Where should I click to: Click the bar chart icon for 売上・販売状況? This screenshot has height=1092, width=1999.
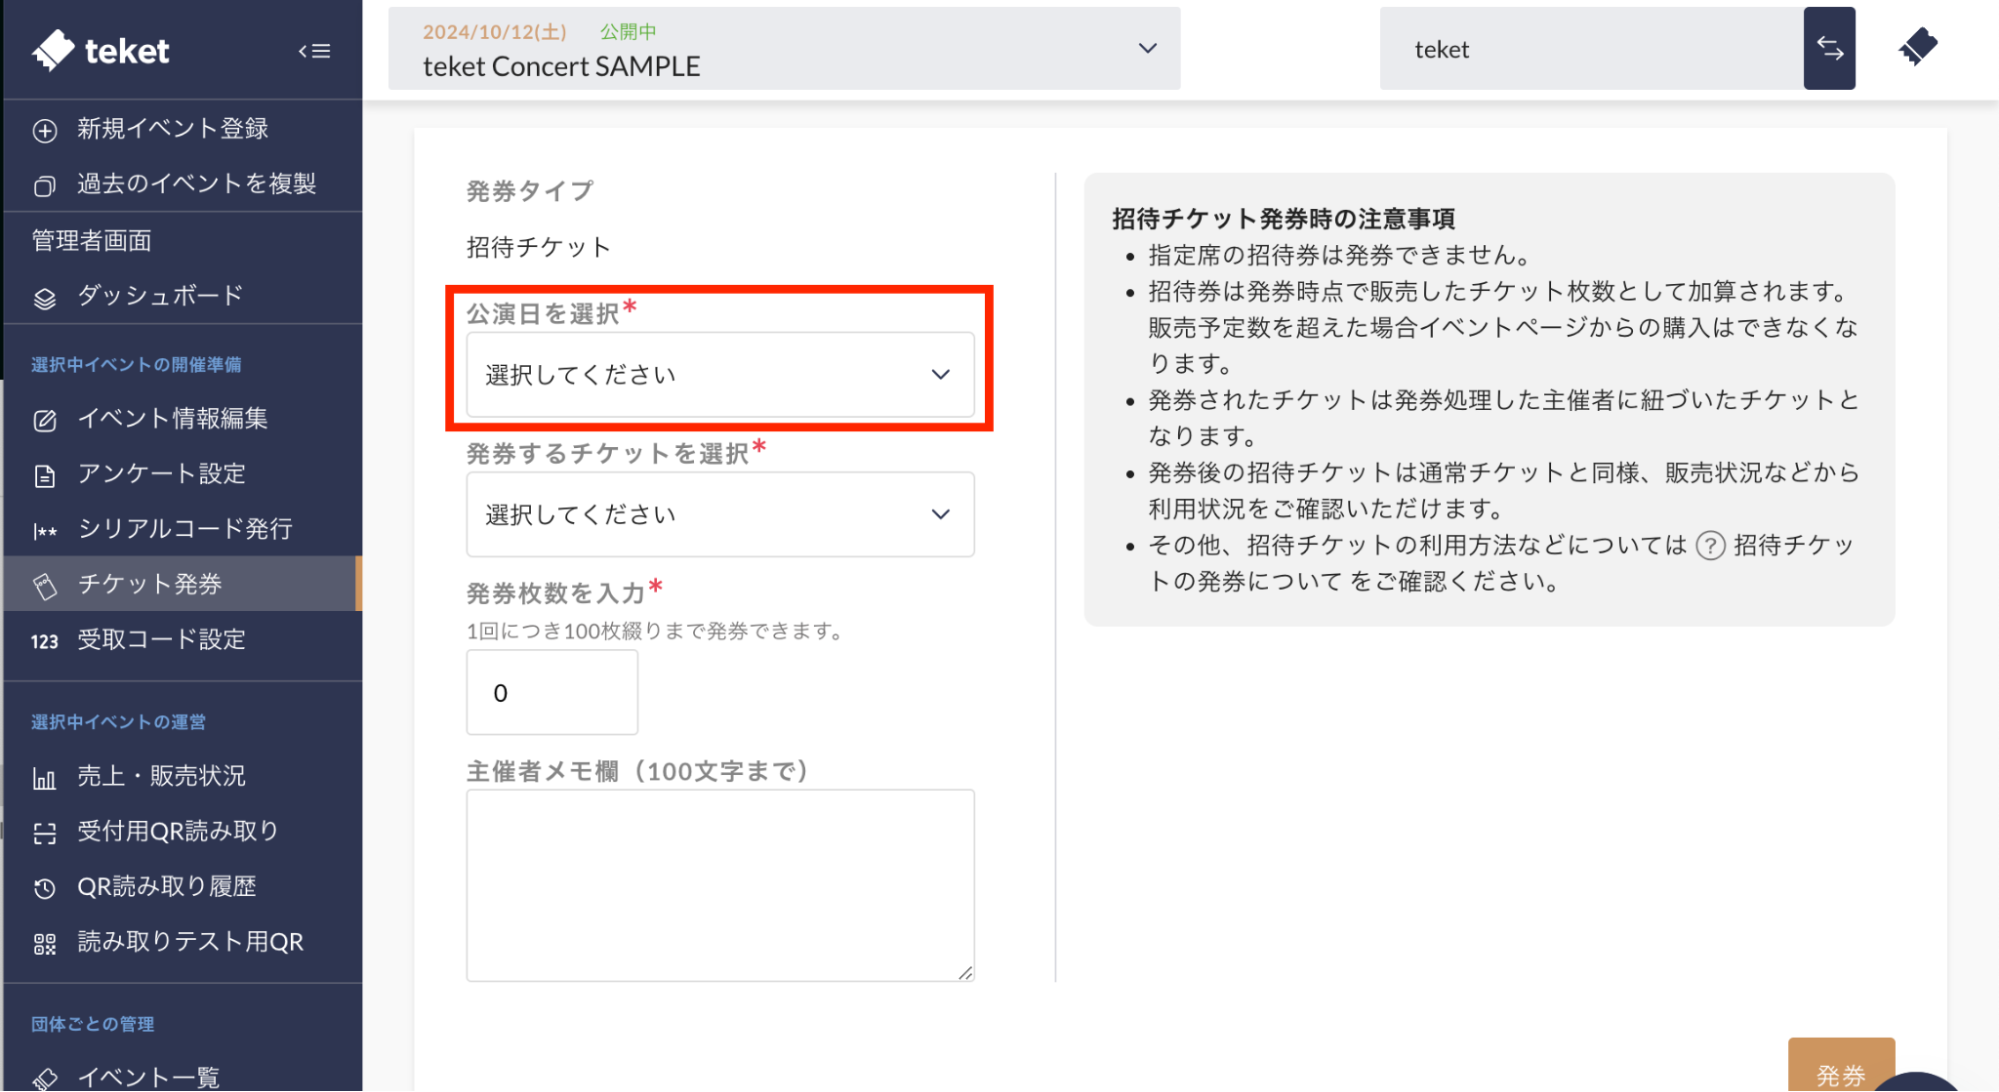click(x=45, y=778)
